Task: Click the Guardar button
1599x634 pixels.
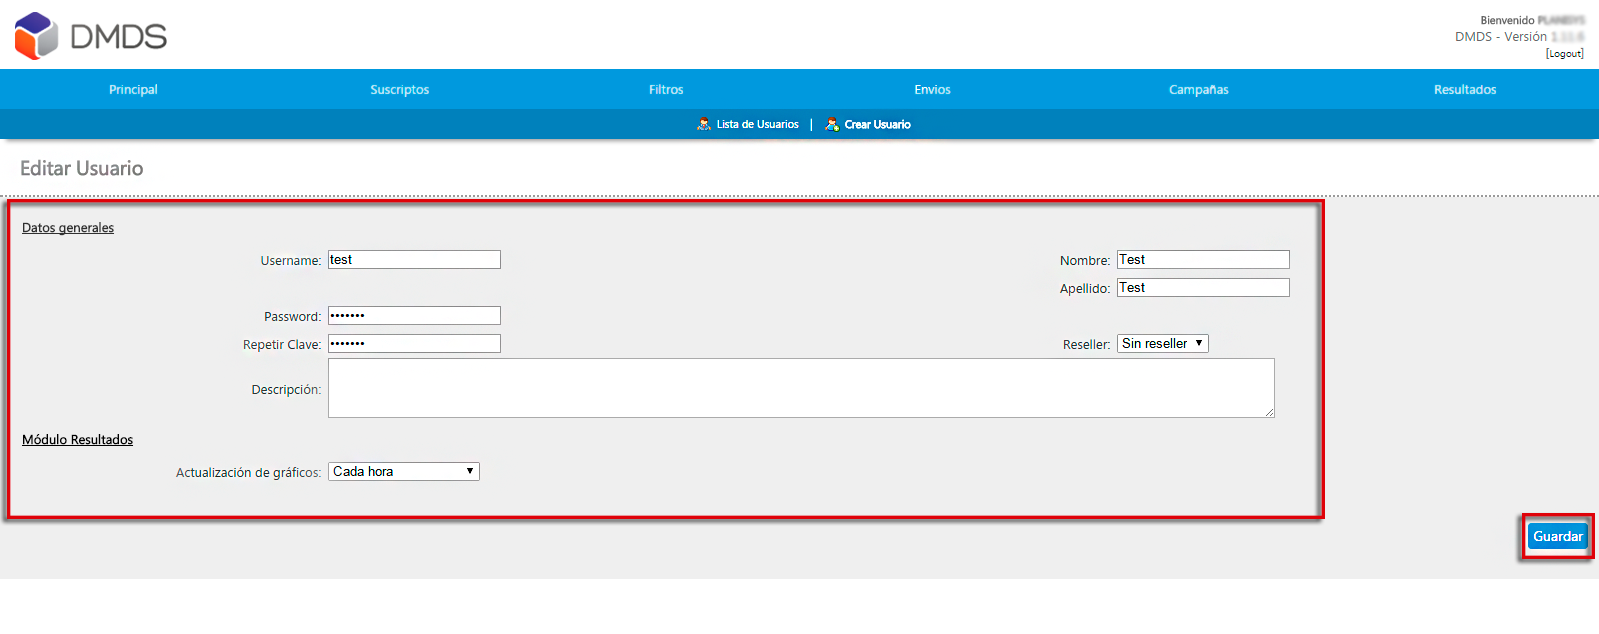Action: pos(1558,536)
